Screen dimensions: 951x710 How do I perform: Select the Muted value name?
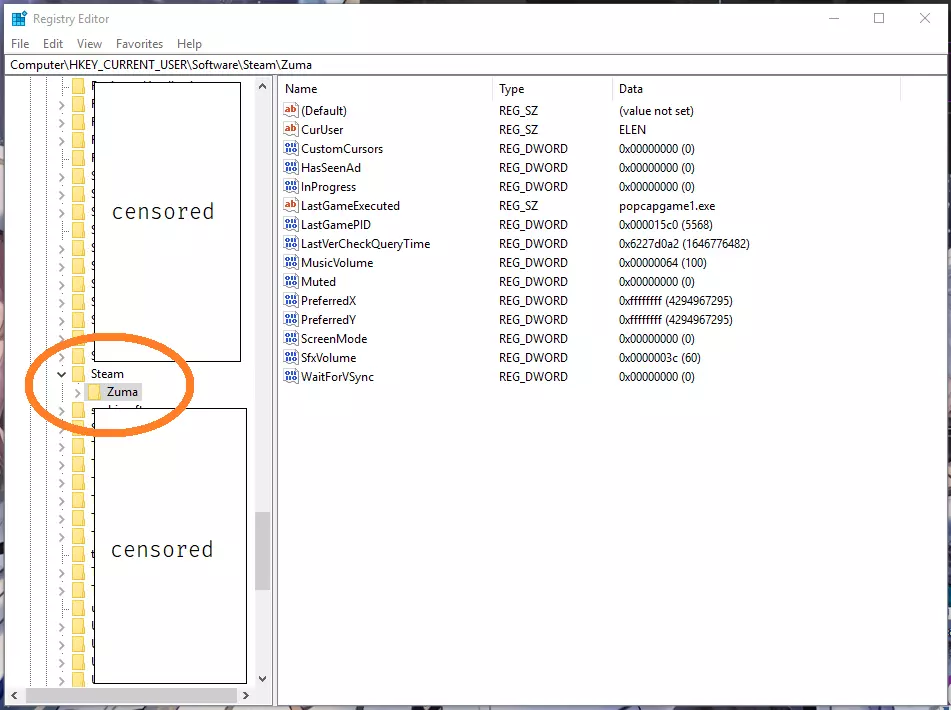click(x=318, y=282)
